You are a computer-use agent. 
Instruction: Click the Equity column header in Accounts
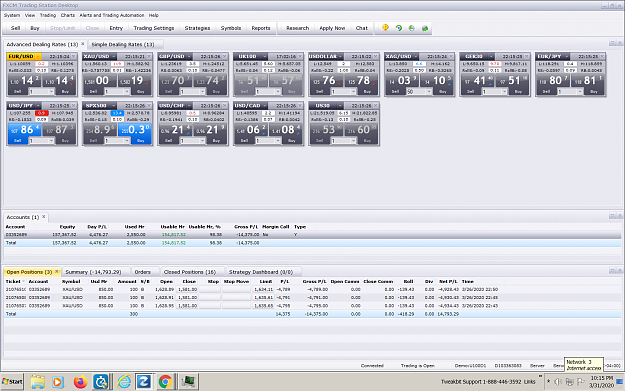click(x=67, y=226)
